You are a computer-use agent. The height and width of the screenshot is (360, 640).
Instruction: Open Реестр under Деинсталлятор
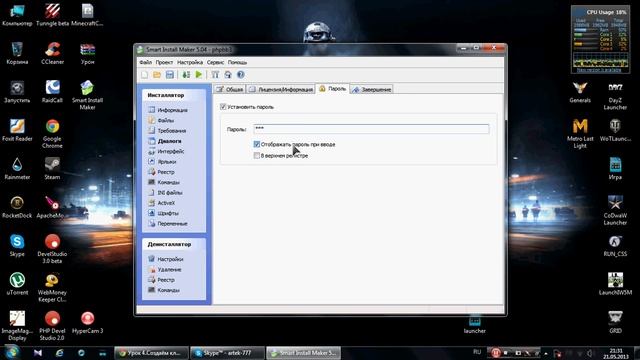pyautogui.click(x=161, y=280)
